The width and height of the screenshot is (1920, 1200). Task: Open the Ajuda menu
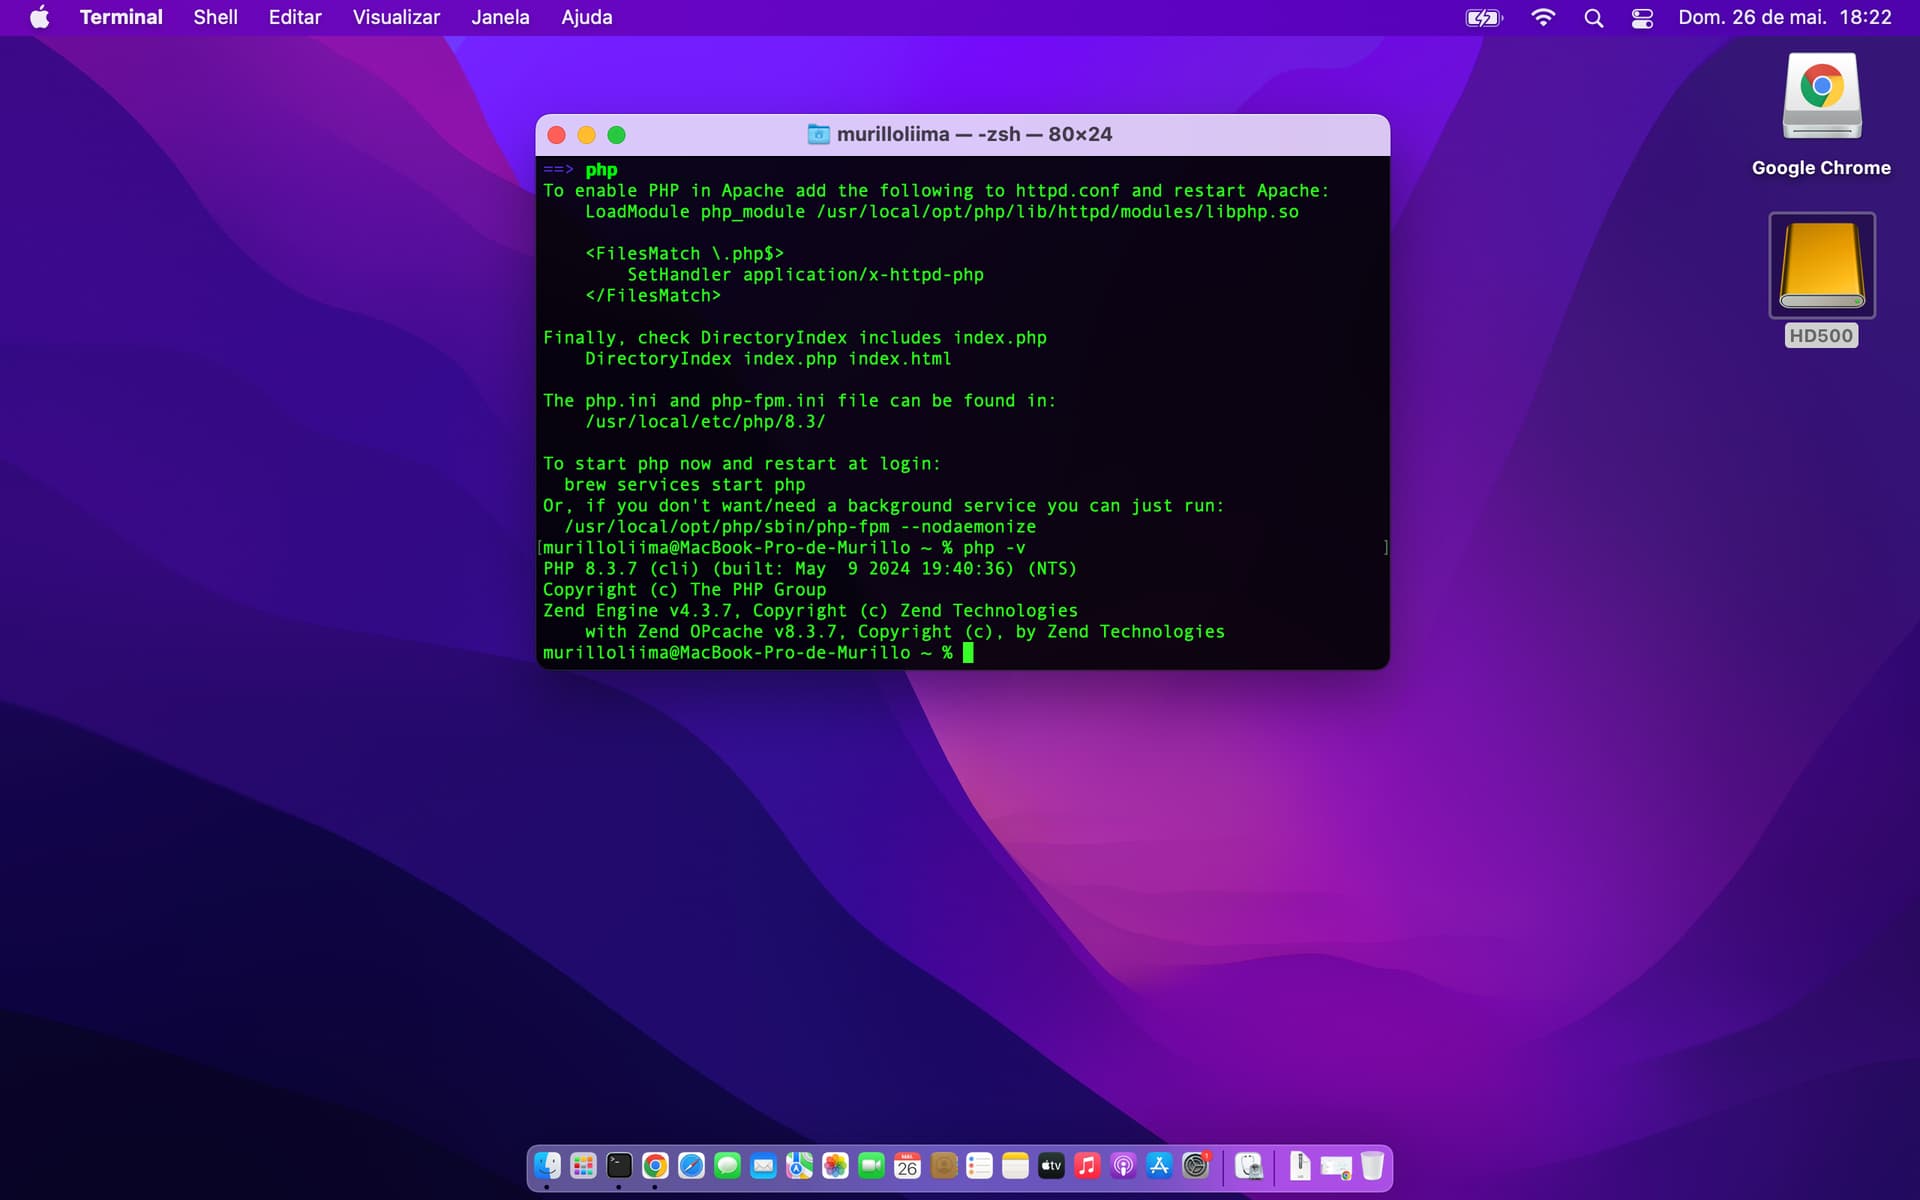click(586, 17)
